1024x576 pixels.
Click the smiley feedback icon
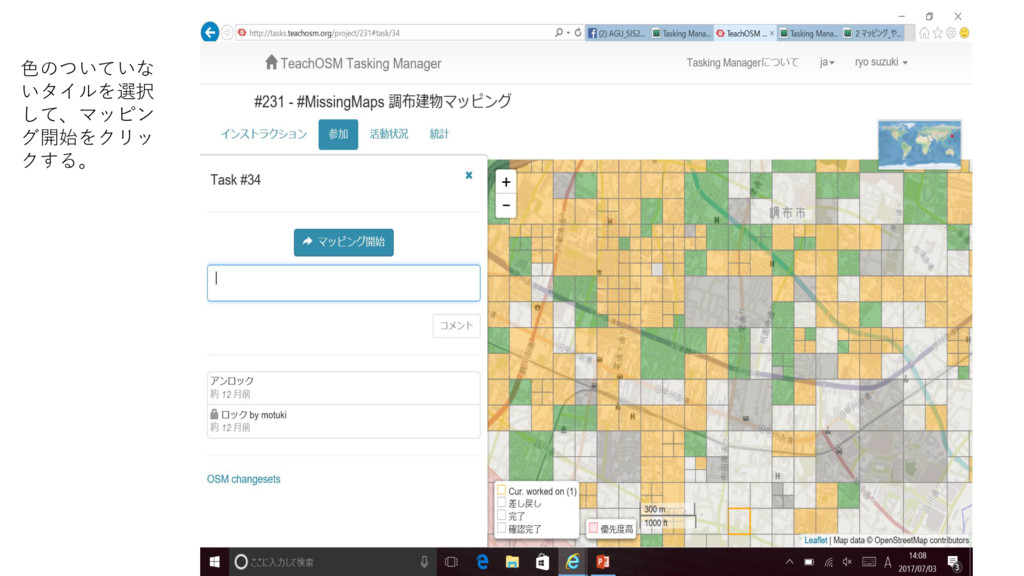point(965,33)
